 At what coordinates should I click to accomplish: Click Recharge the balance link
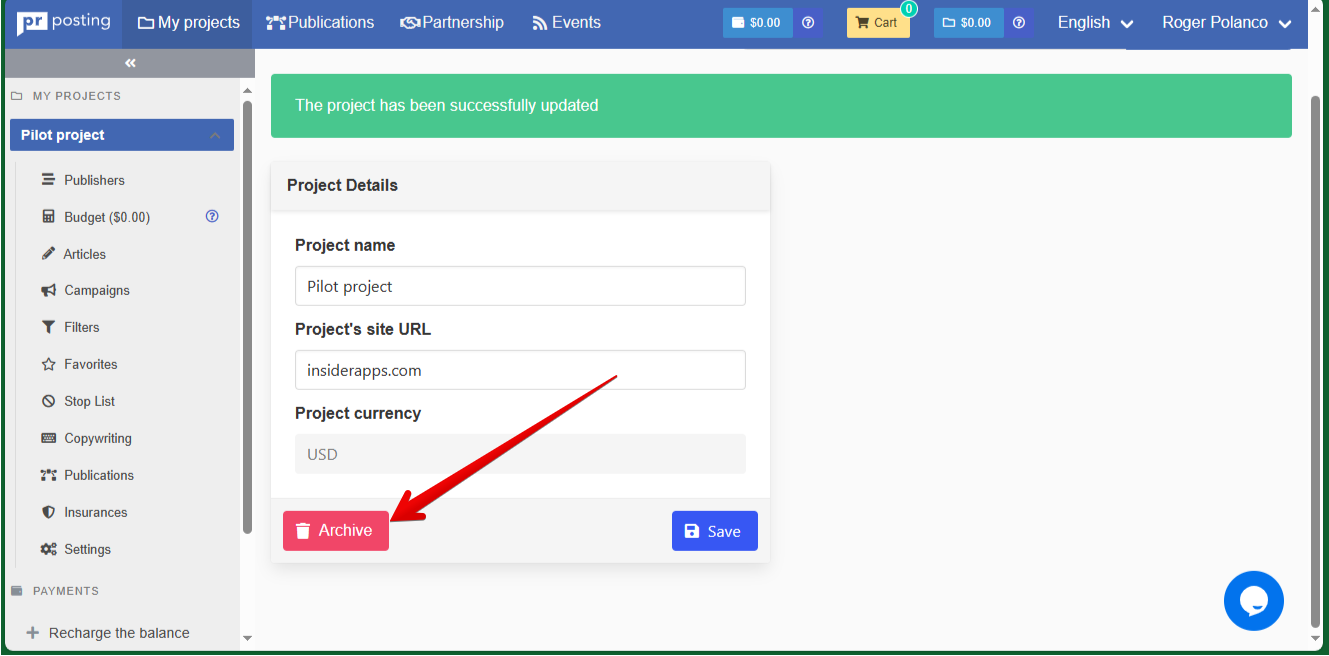tap(118, 633)
